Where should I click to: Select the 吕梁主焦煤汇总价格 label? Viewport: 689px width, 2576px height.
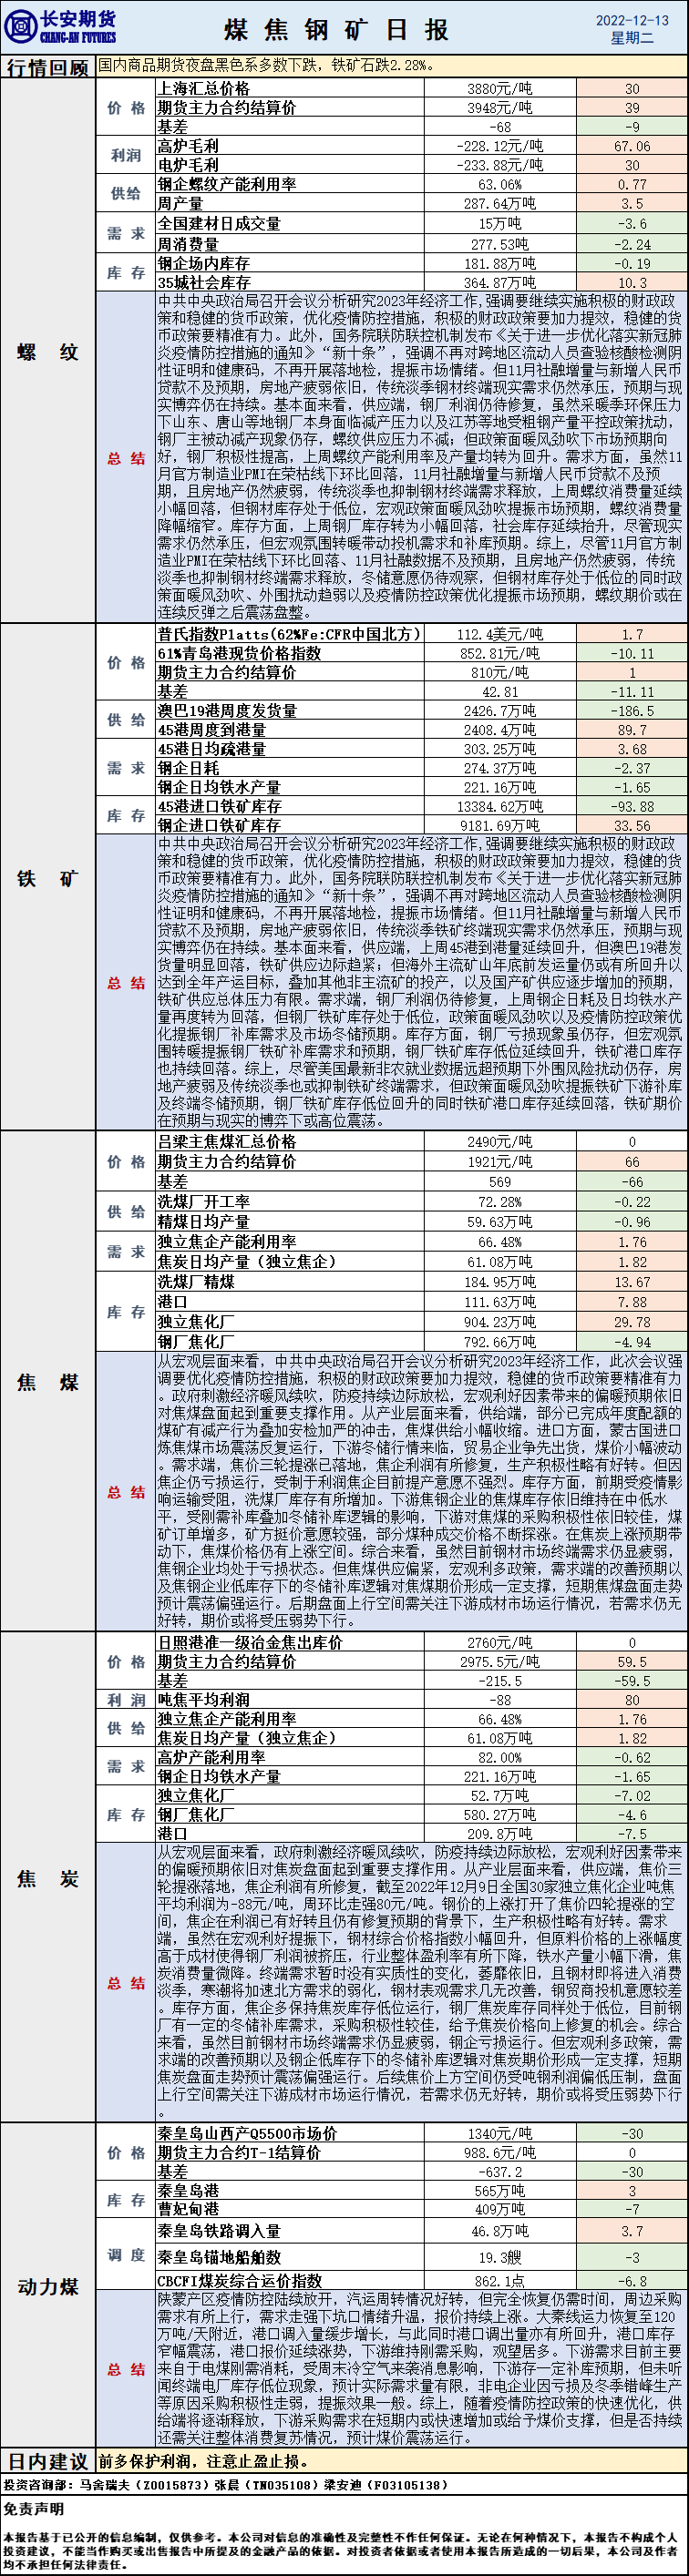(x=226, y=1141)
